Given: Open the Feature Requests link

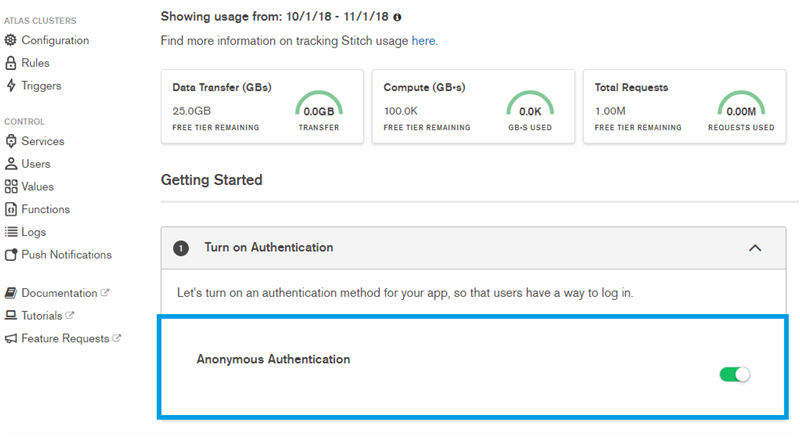Looking at the screenshot, I should click(x=65, y=339).
